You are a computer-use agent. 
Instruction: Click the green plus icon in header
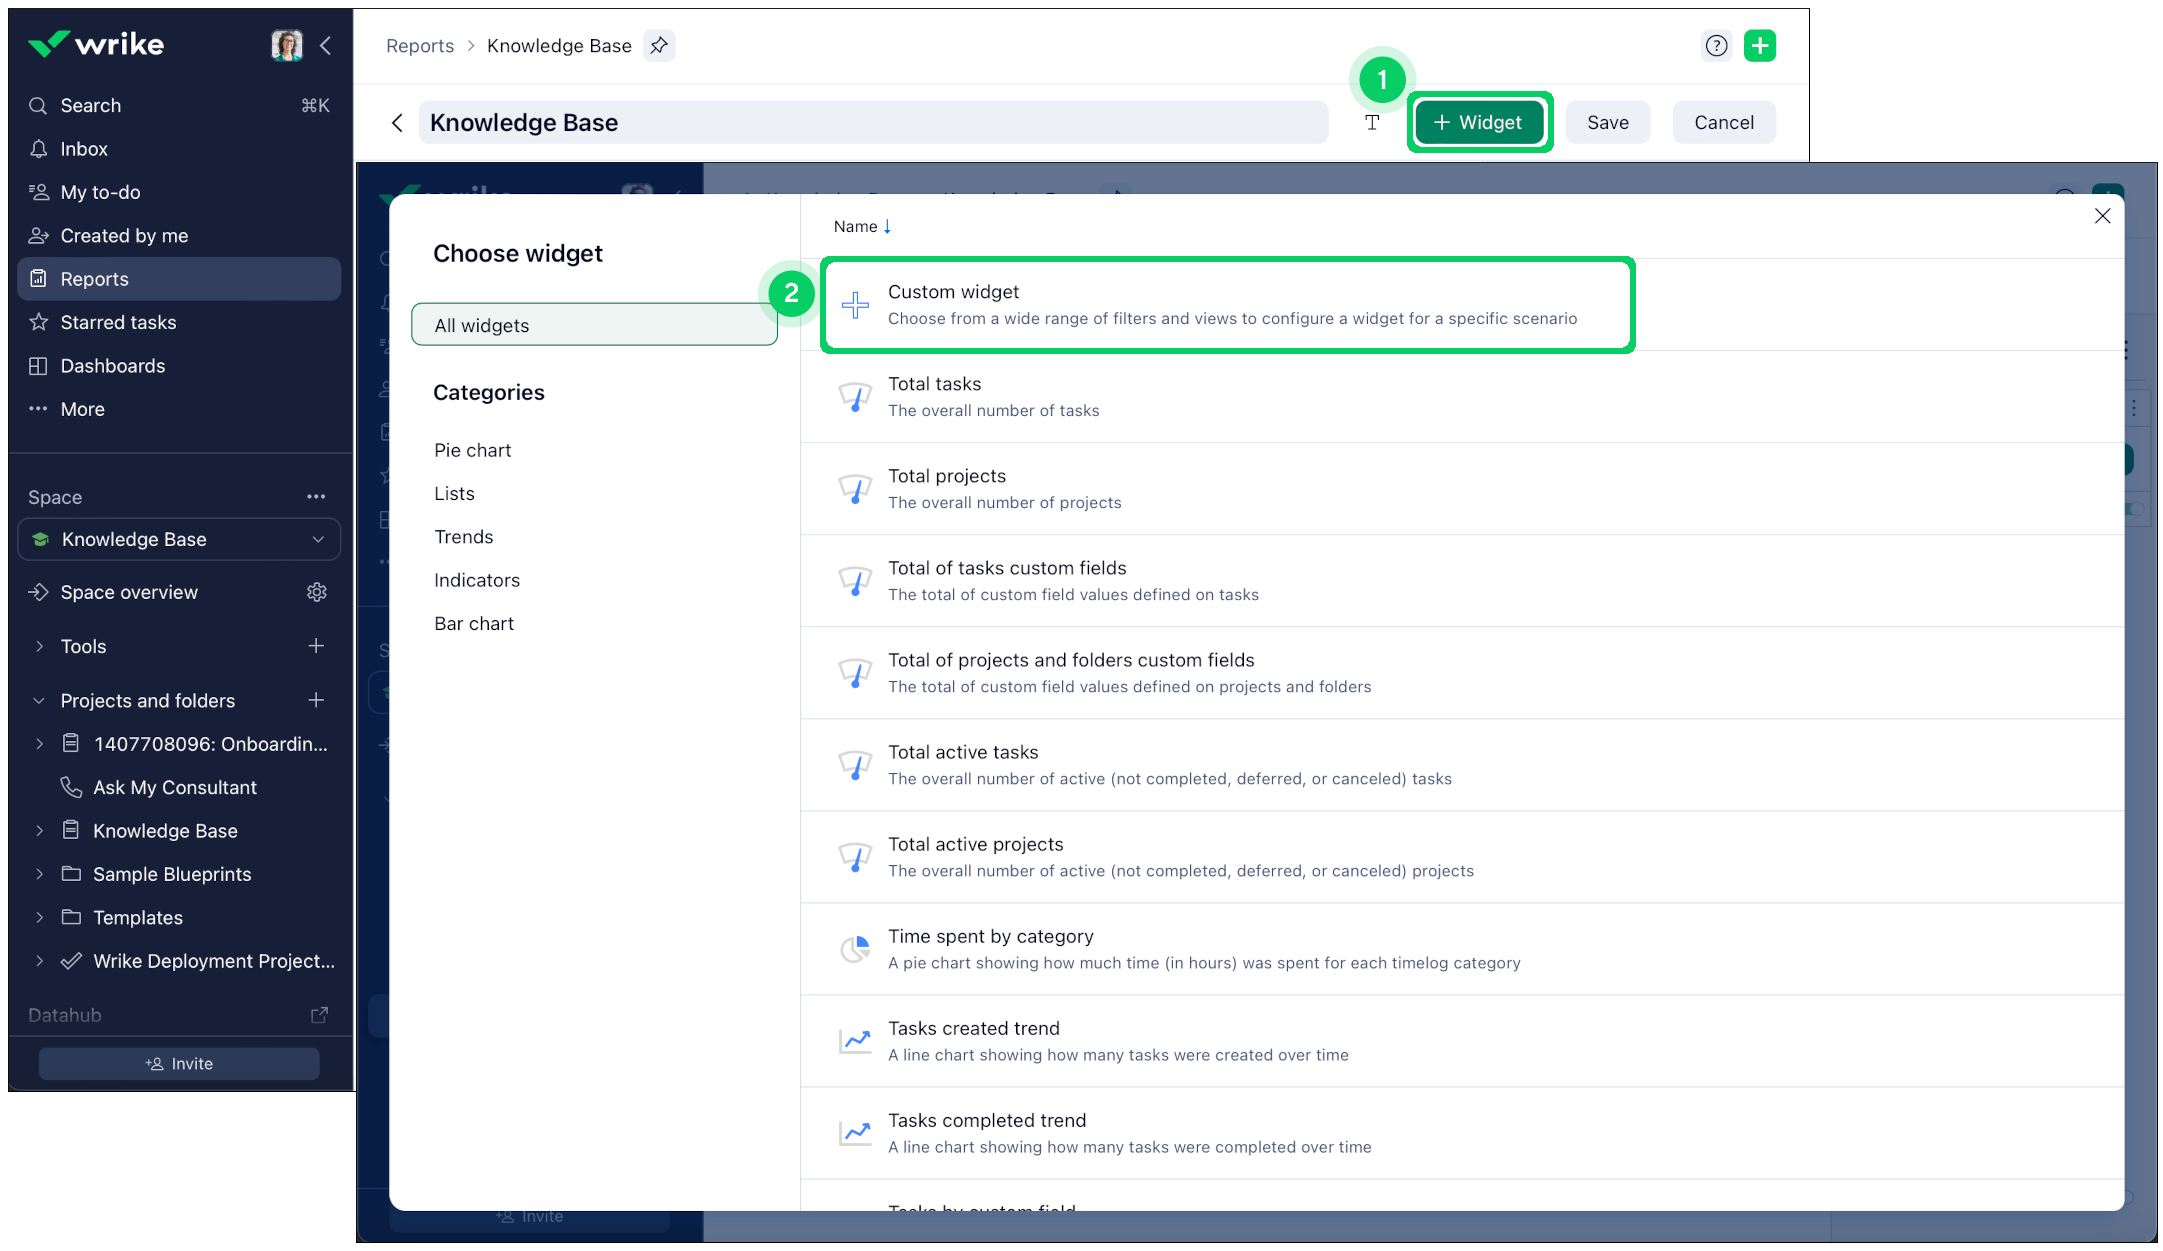coord(1760,45)
